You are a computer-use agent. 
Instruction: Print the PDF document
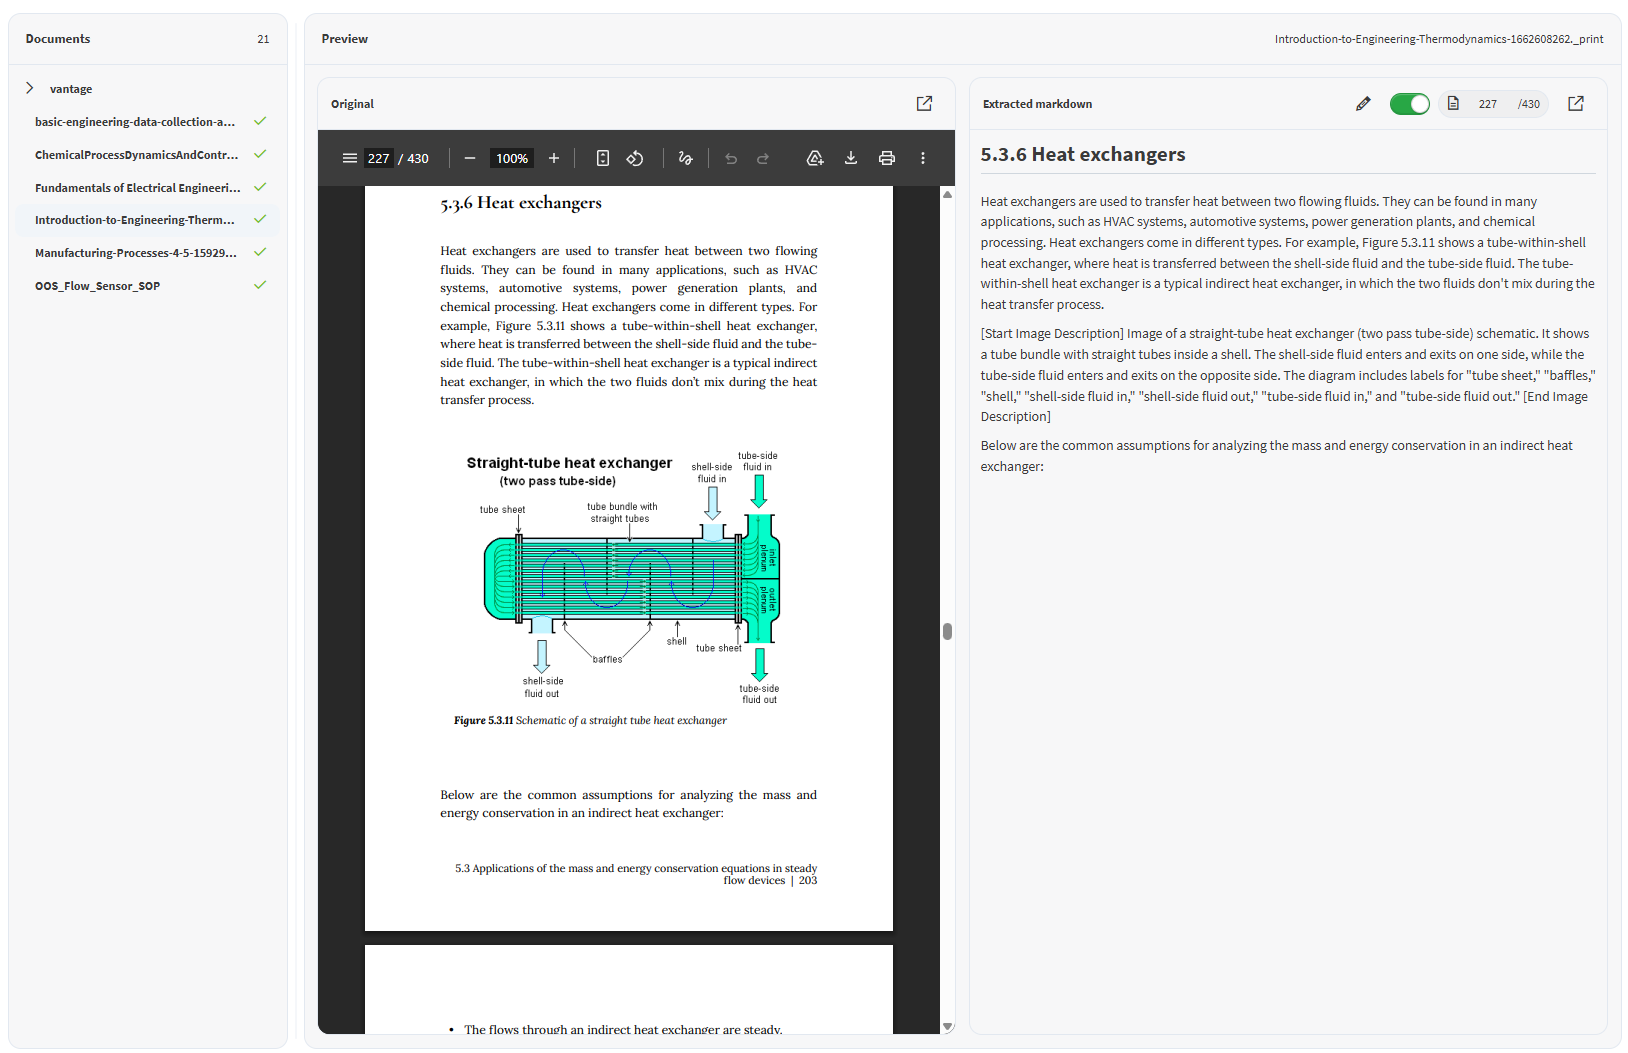(x=887, y=158)
